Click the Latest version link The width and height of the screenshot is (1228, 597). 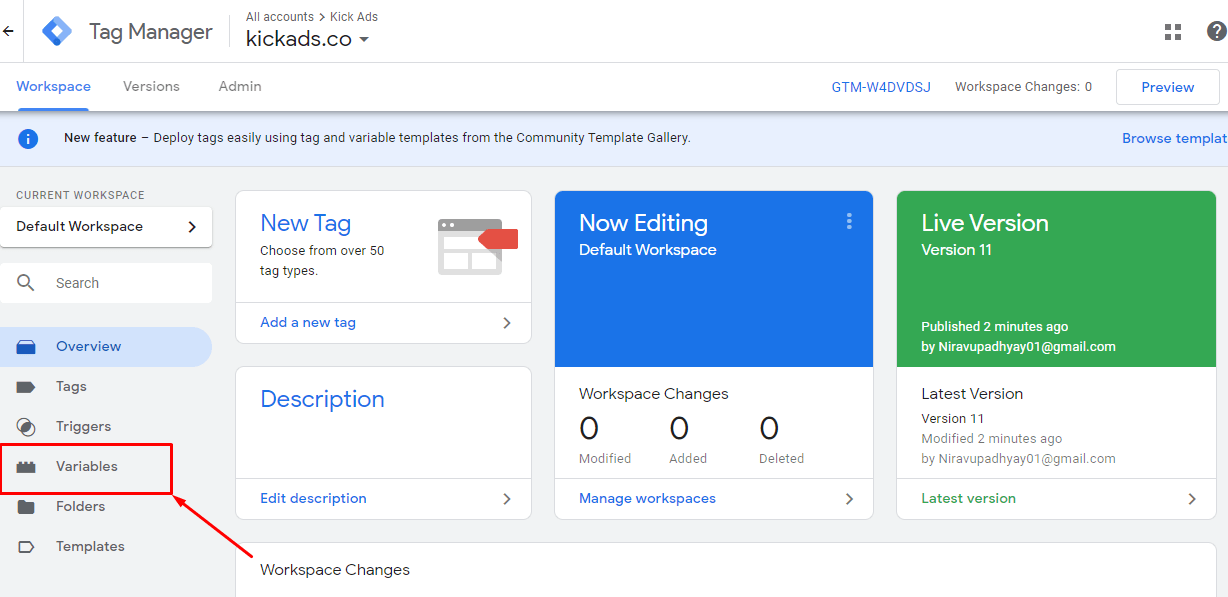tap(968, 499)
